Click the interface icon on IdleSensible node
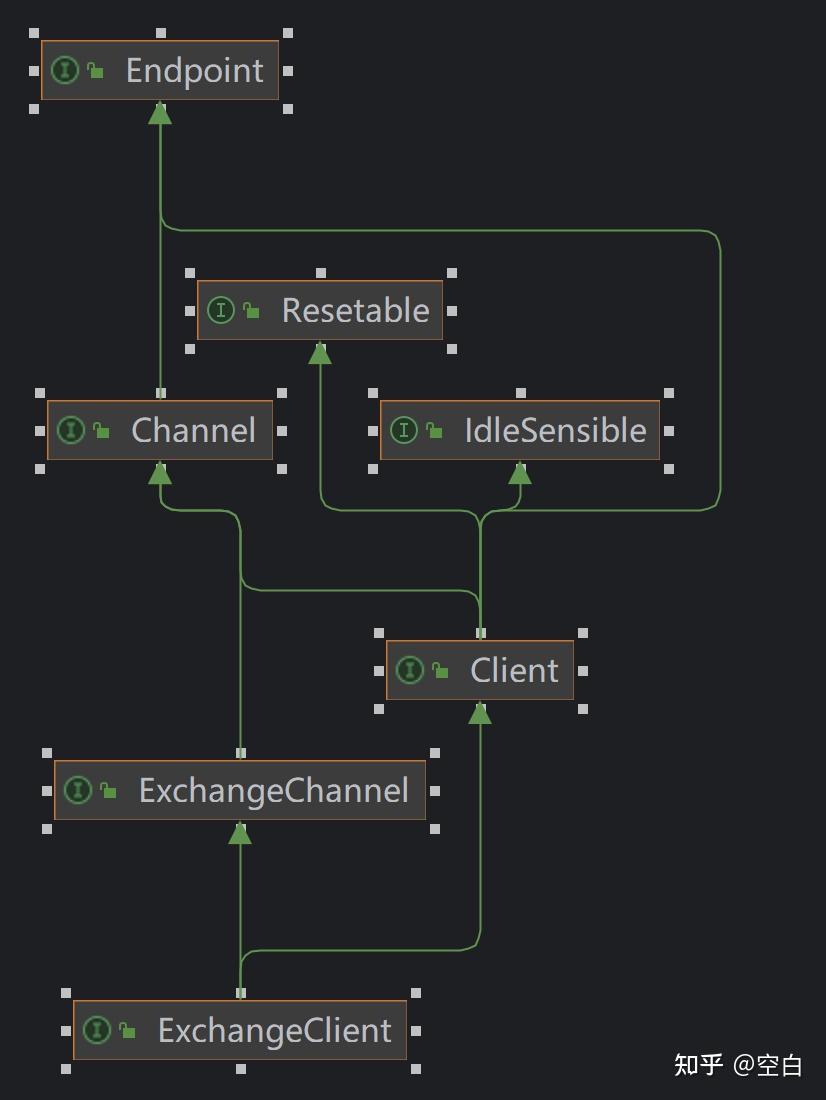 [404, 430]
